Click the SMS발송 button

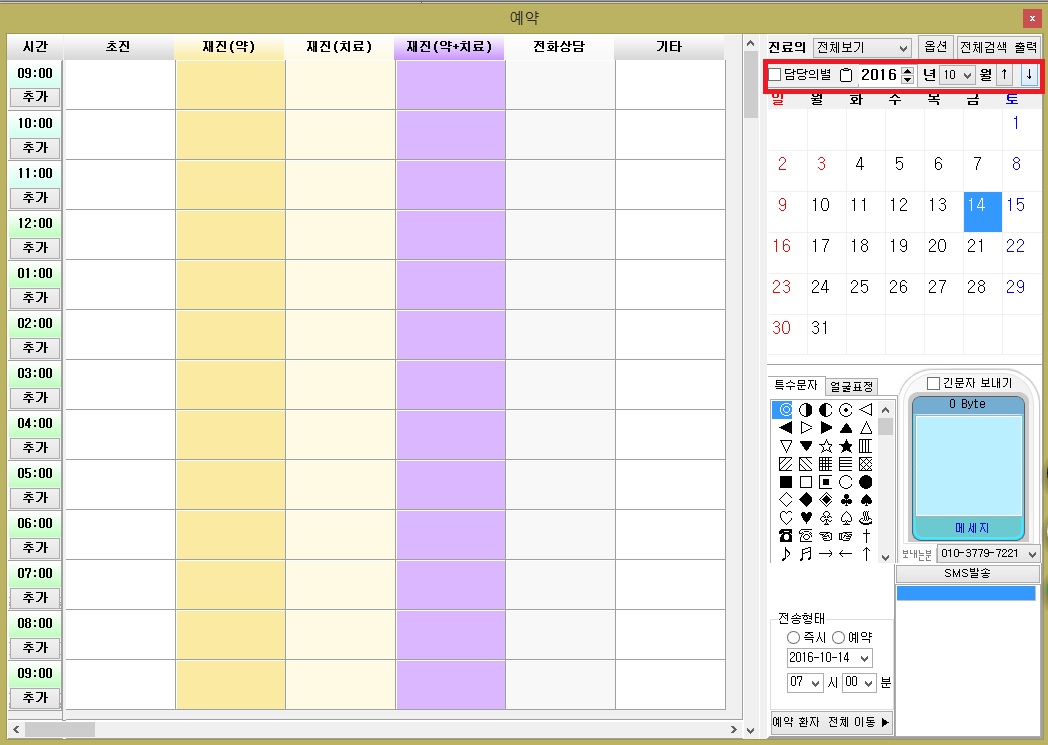(966, 574)
